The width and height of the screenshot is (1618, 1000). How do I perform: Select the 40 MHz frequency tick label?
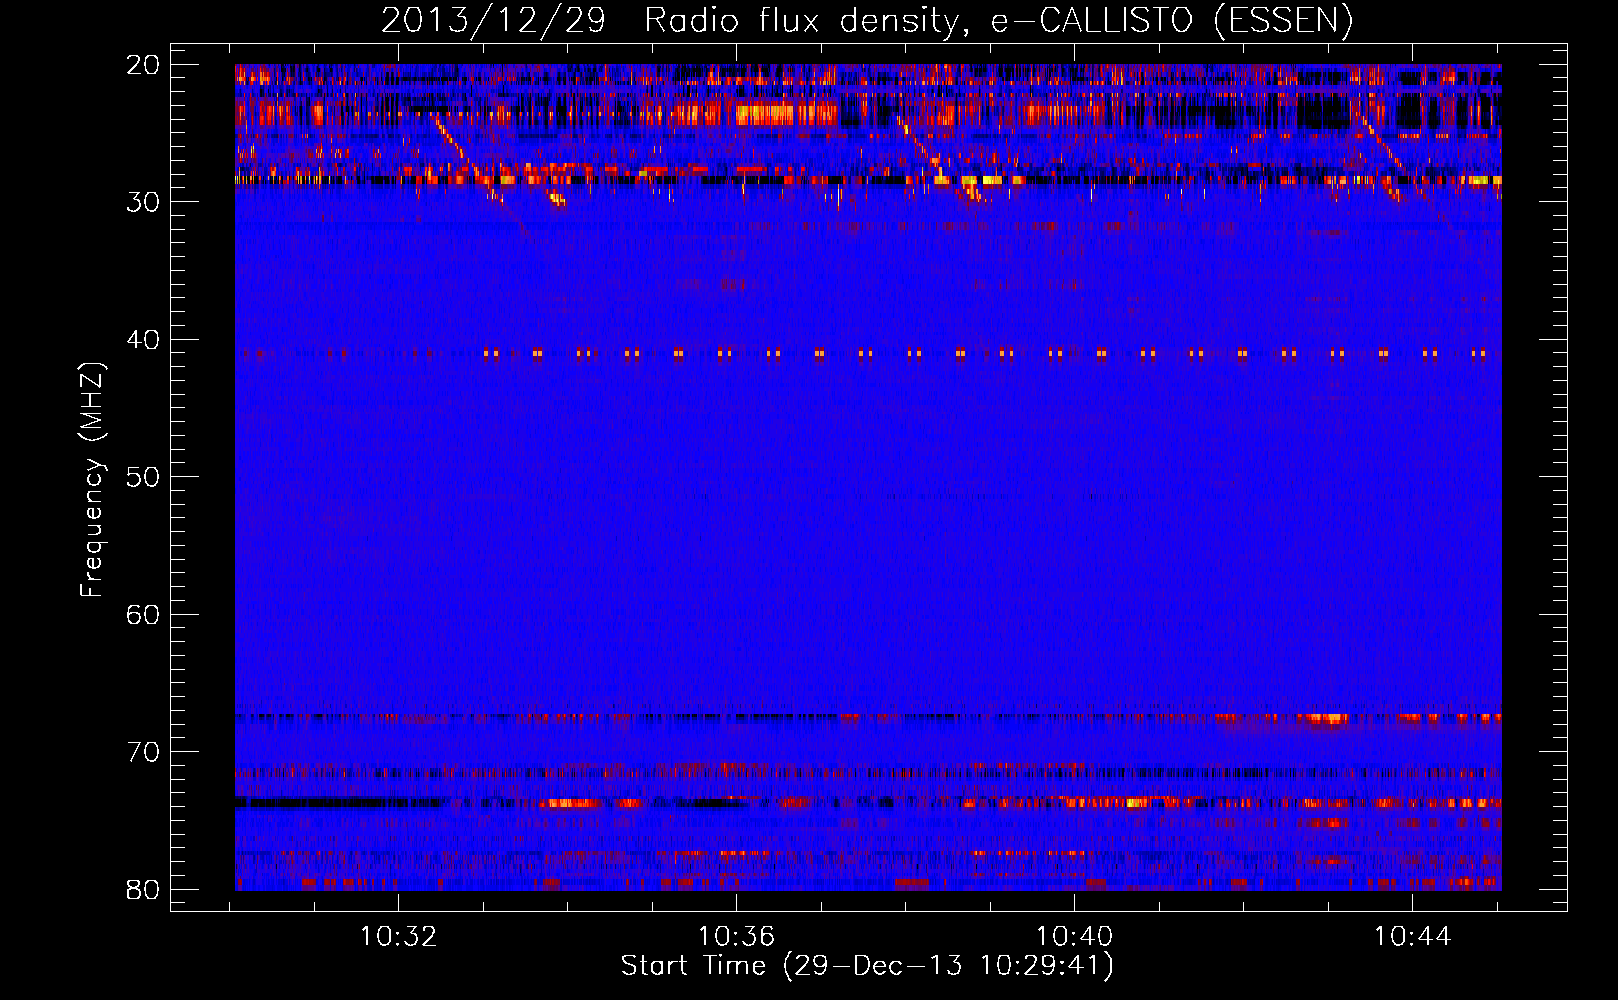pyautogui.click(x=144, y=339)
